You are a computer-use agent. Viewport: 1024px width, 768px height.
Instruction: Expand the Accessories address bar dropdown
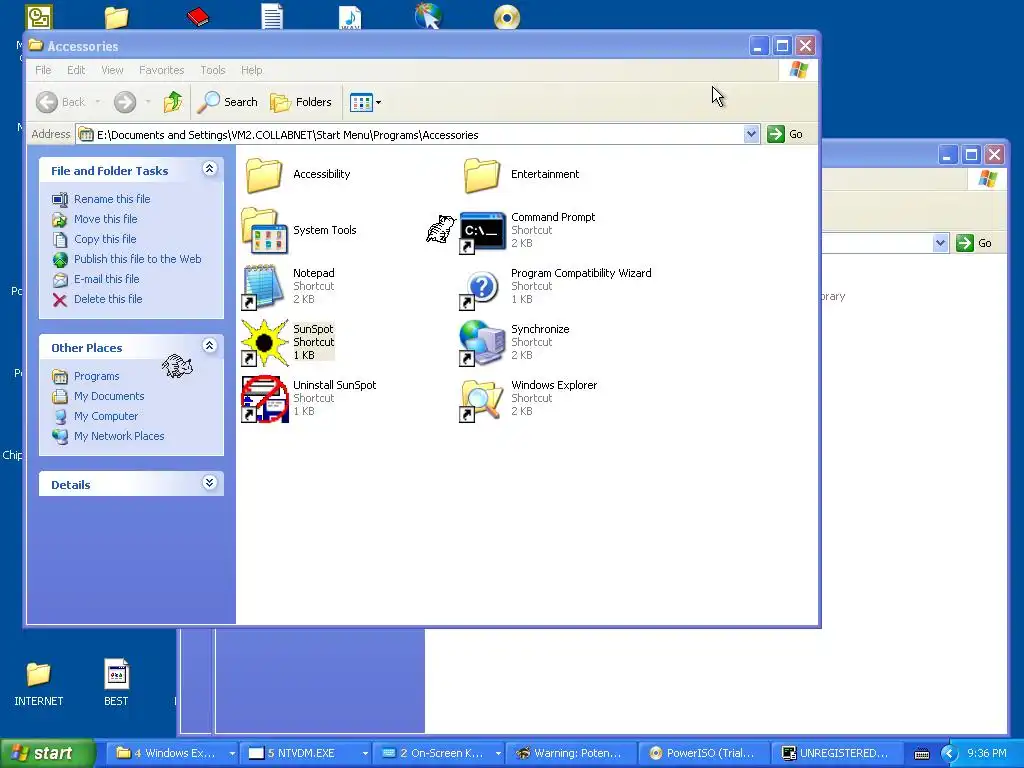751,134
